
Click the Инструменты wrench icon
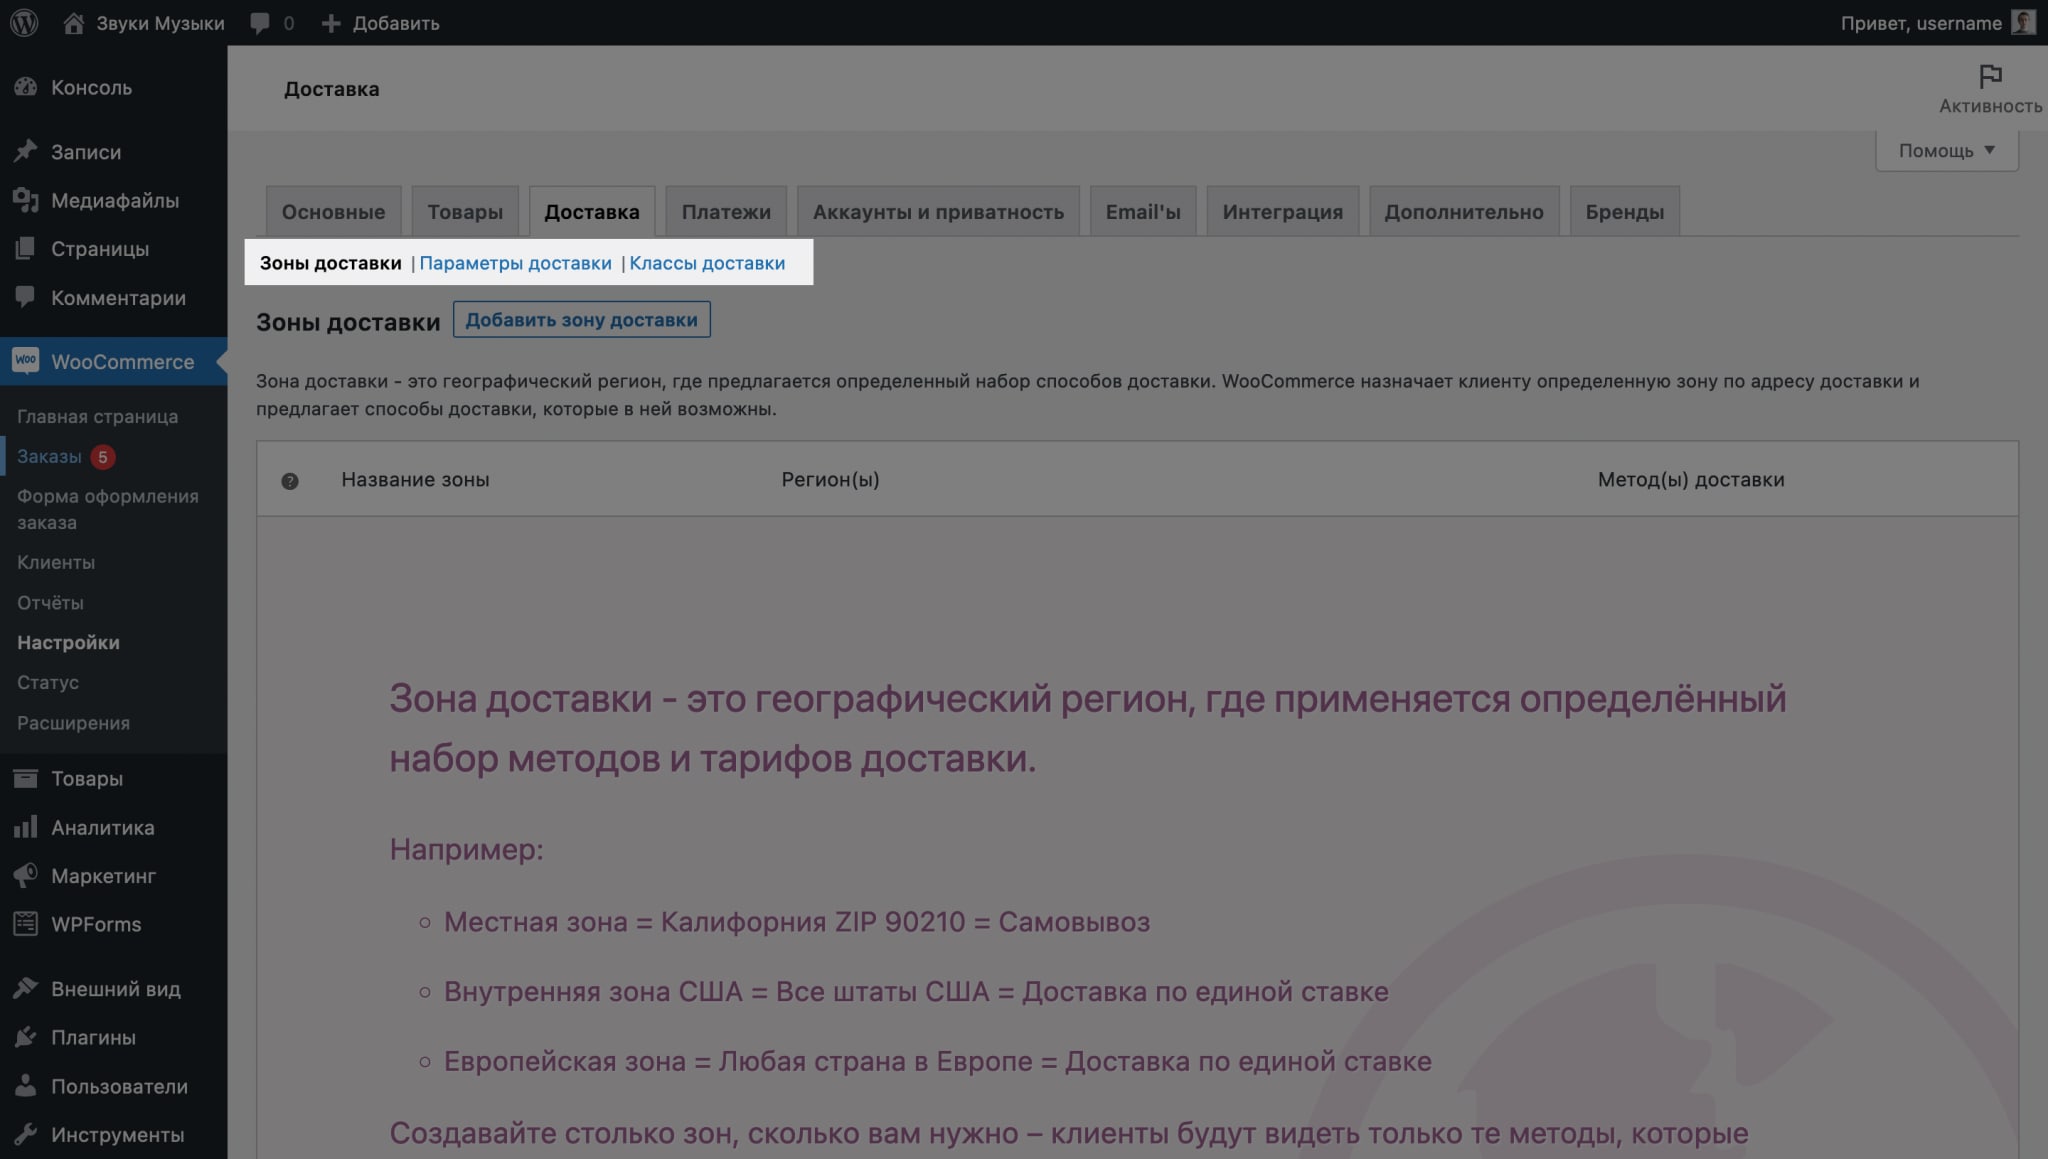point(26,1134)
